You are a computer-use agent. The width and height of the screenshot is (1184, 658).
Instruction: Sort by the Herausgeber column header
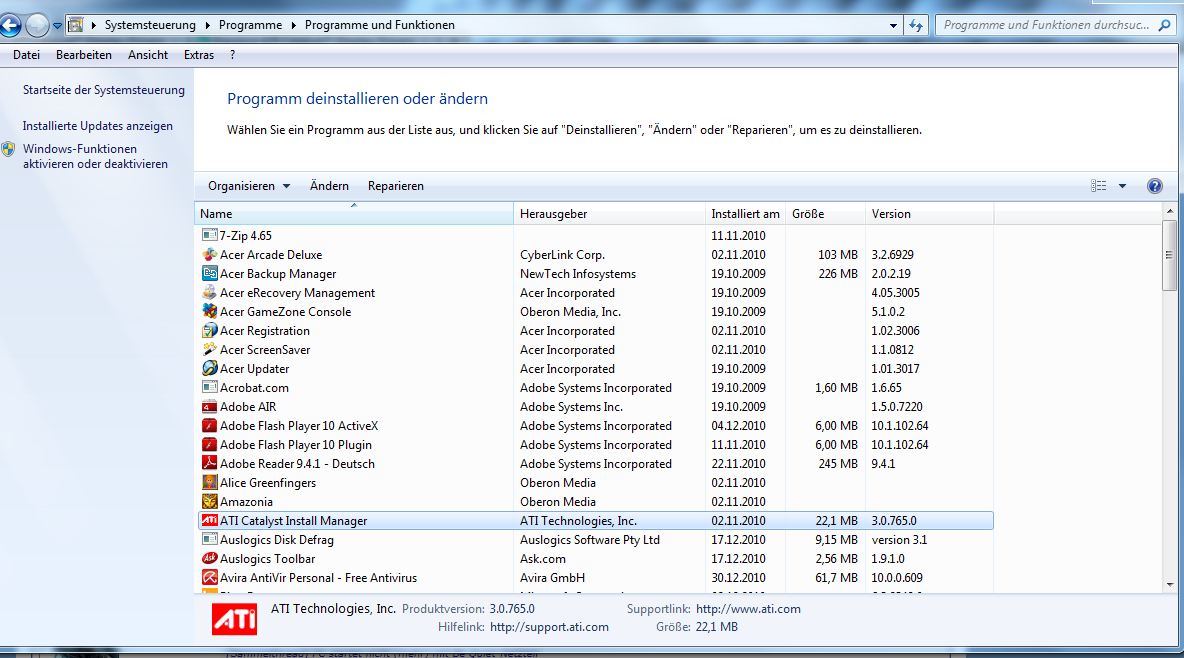pos(609,214)
